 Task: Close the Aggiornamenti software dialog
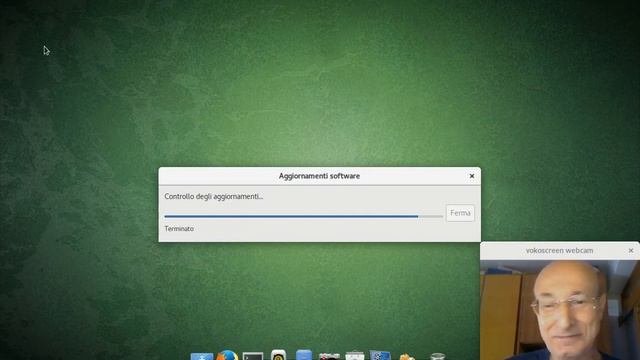(472, 176)
